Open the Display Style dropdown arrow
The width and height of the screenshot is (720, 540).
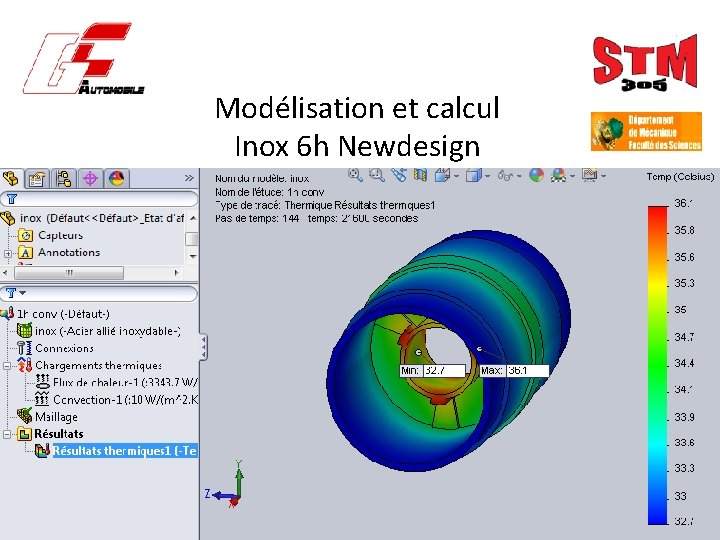pyautogui.click(x=487, y=176)
